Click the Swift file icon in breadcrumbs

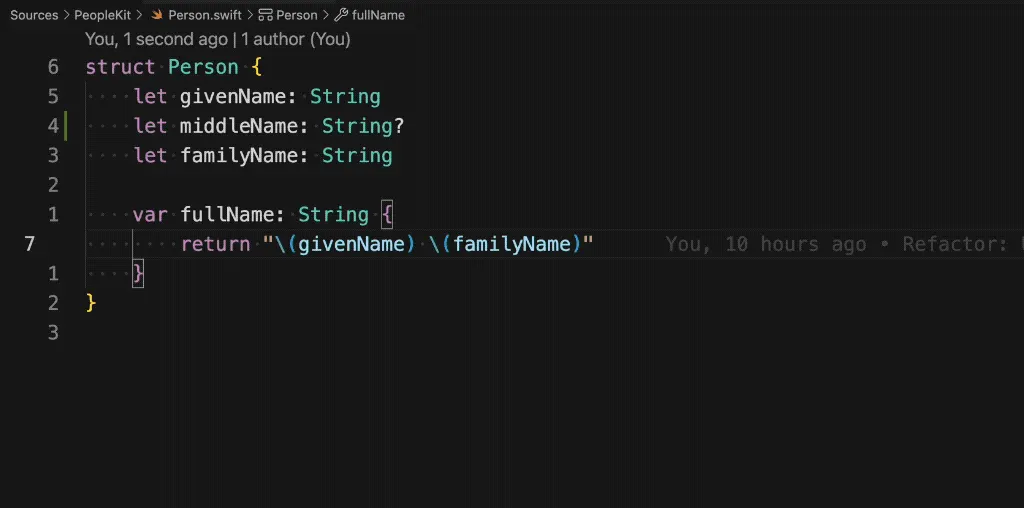[x=157, y=15]
